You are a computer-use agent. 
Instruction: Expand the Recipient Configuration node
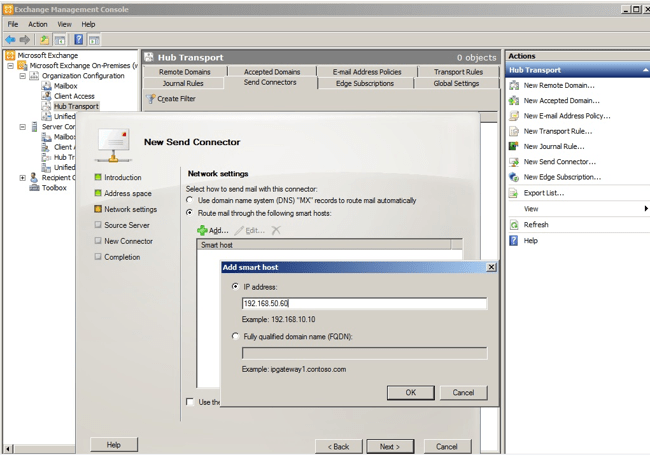(22, 177)
